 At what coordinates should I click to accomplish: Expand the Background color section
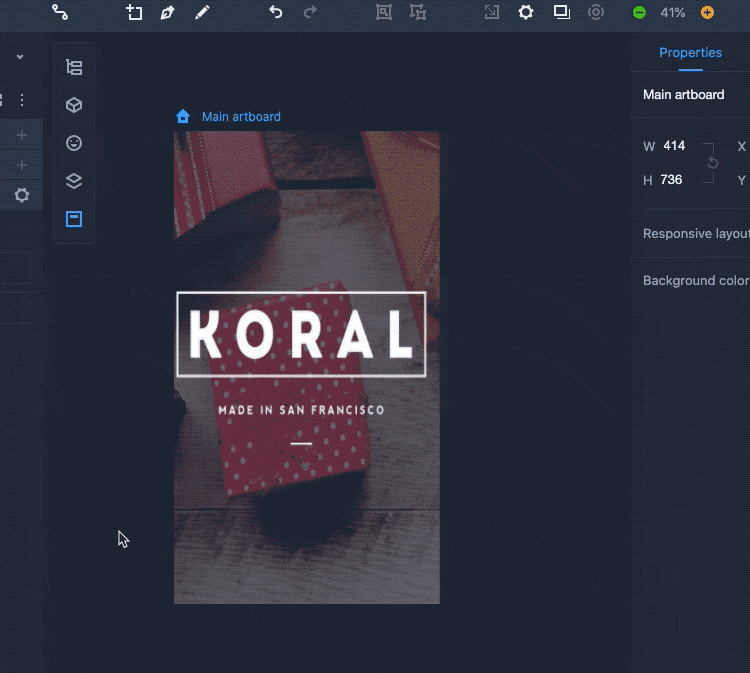[x=696, y=280]
